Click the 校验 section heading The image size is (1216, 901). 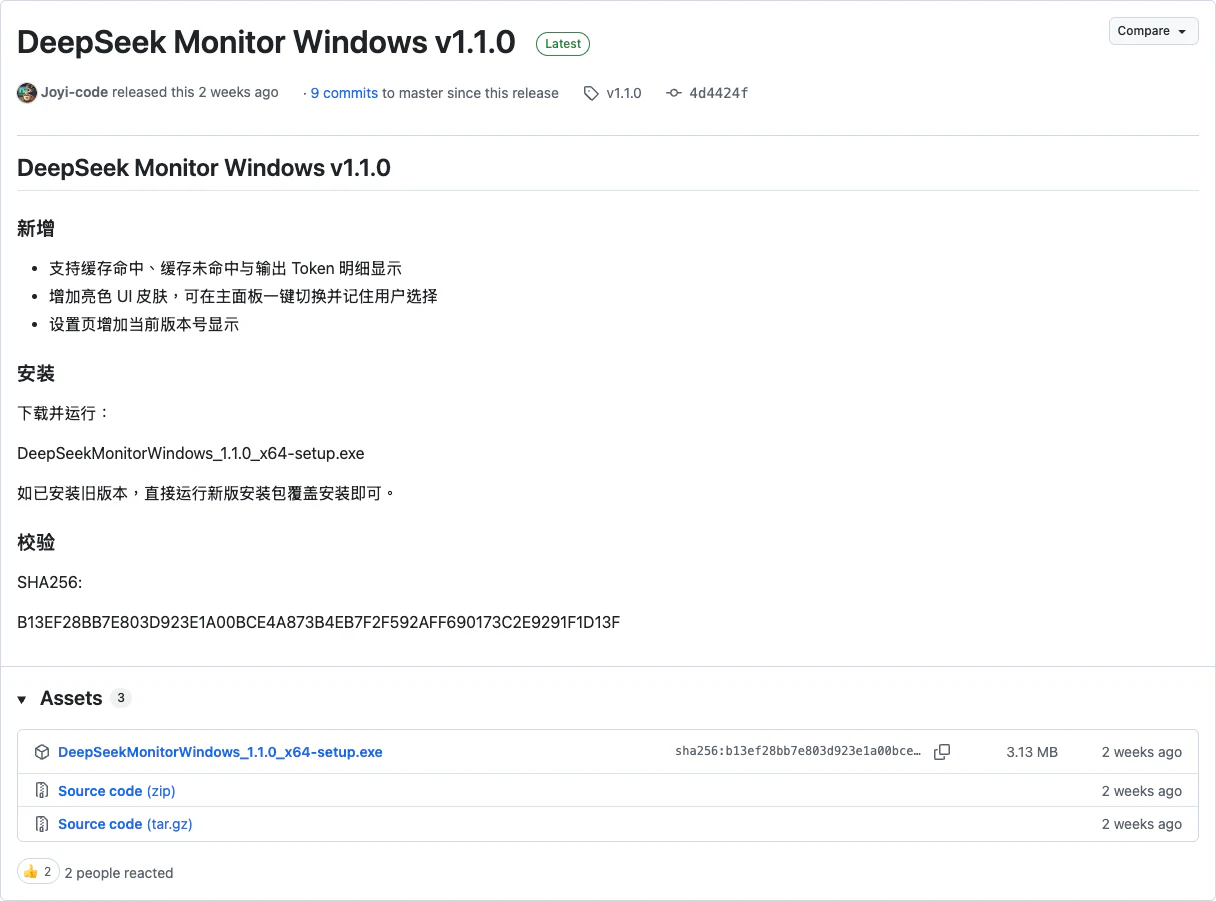pos(36,543)
